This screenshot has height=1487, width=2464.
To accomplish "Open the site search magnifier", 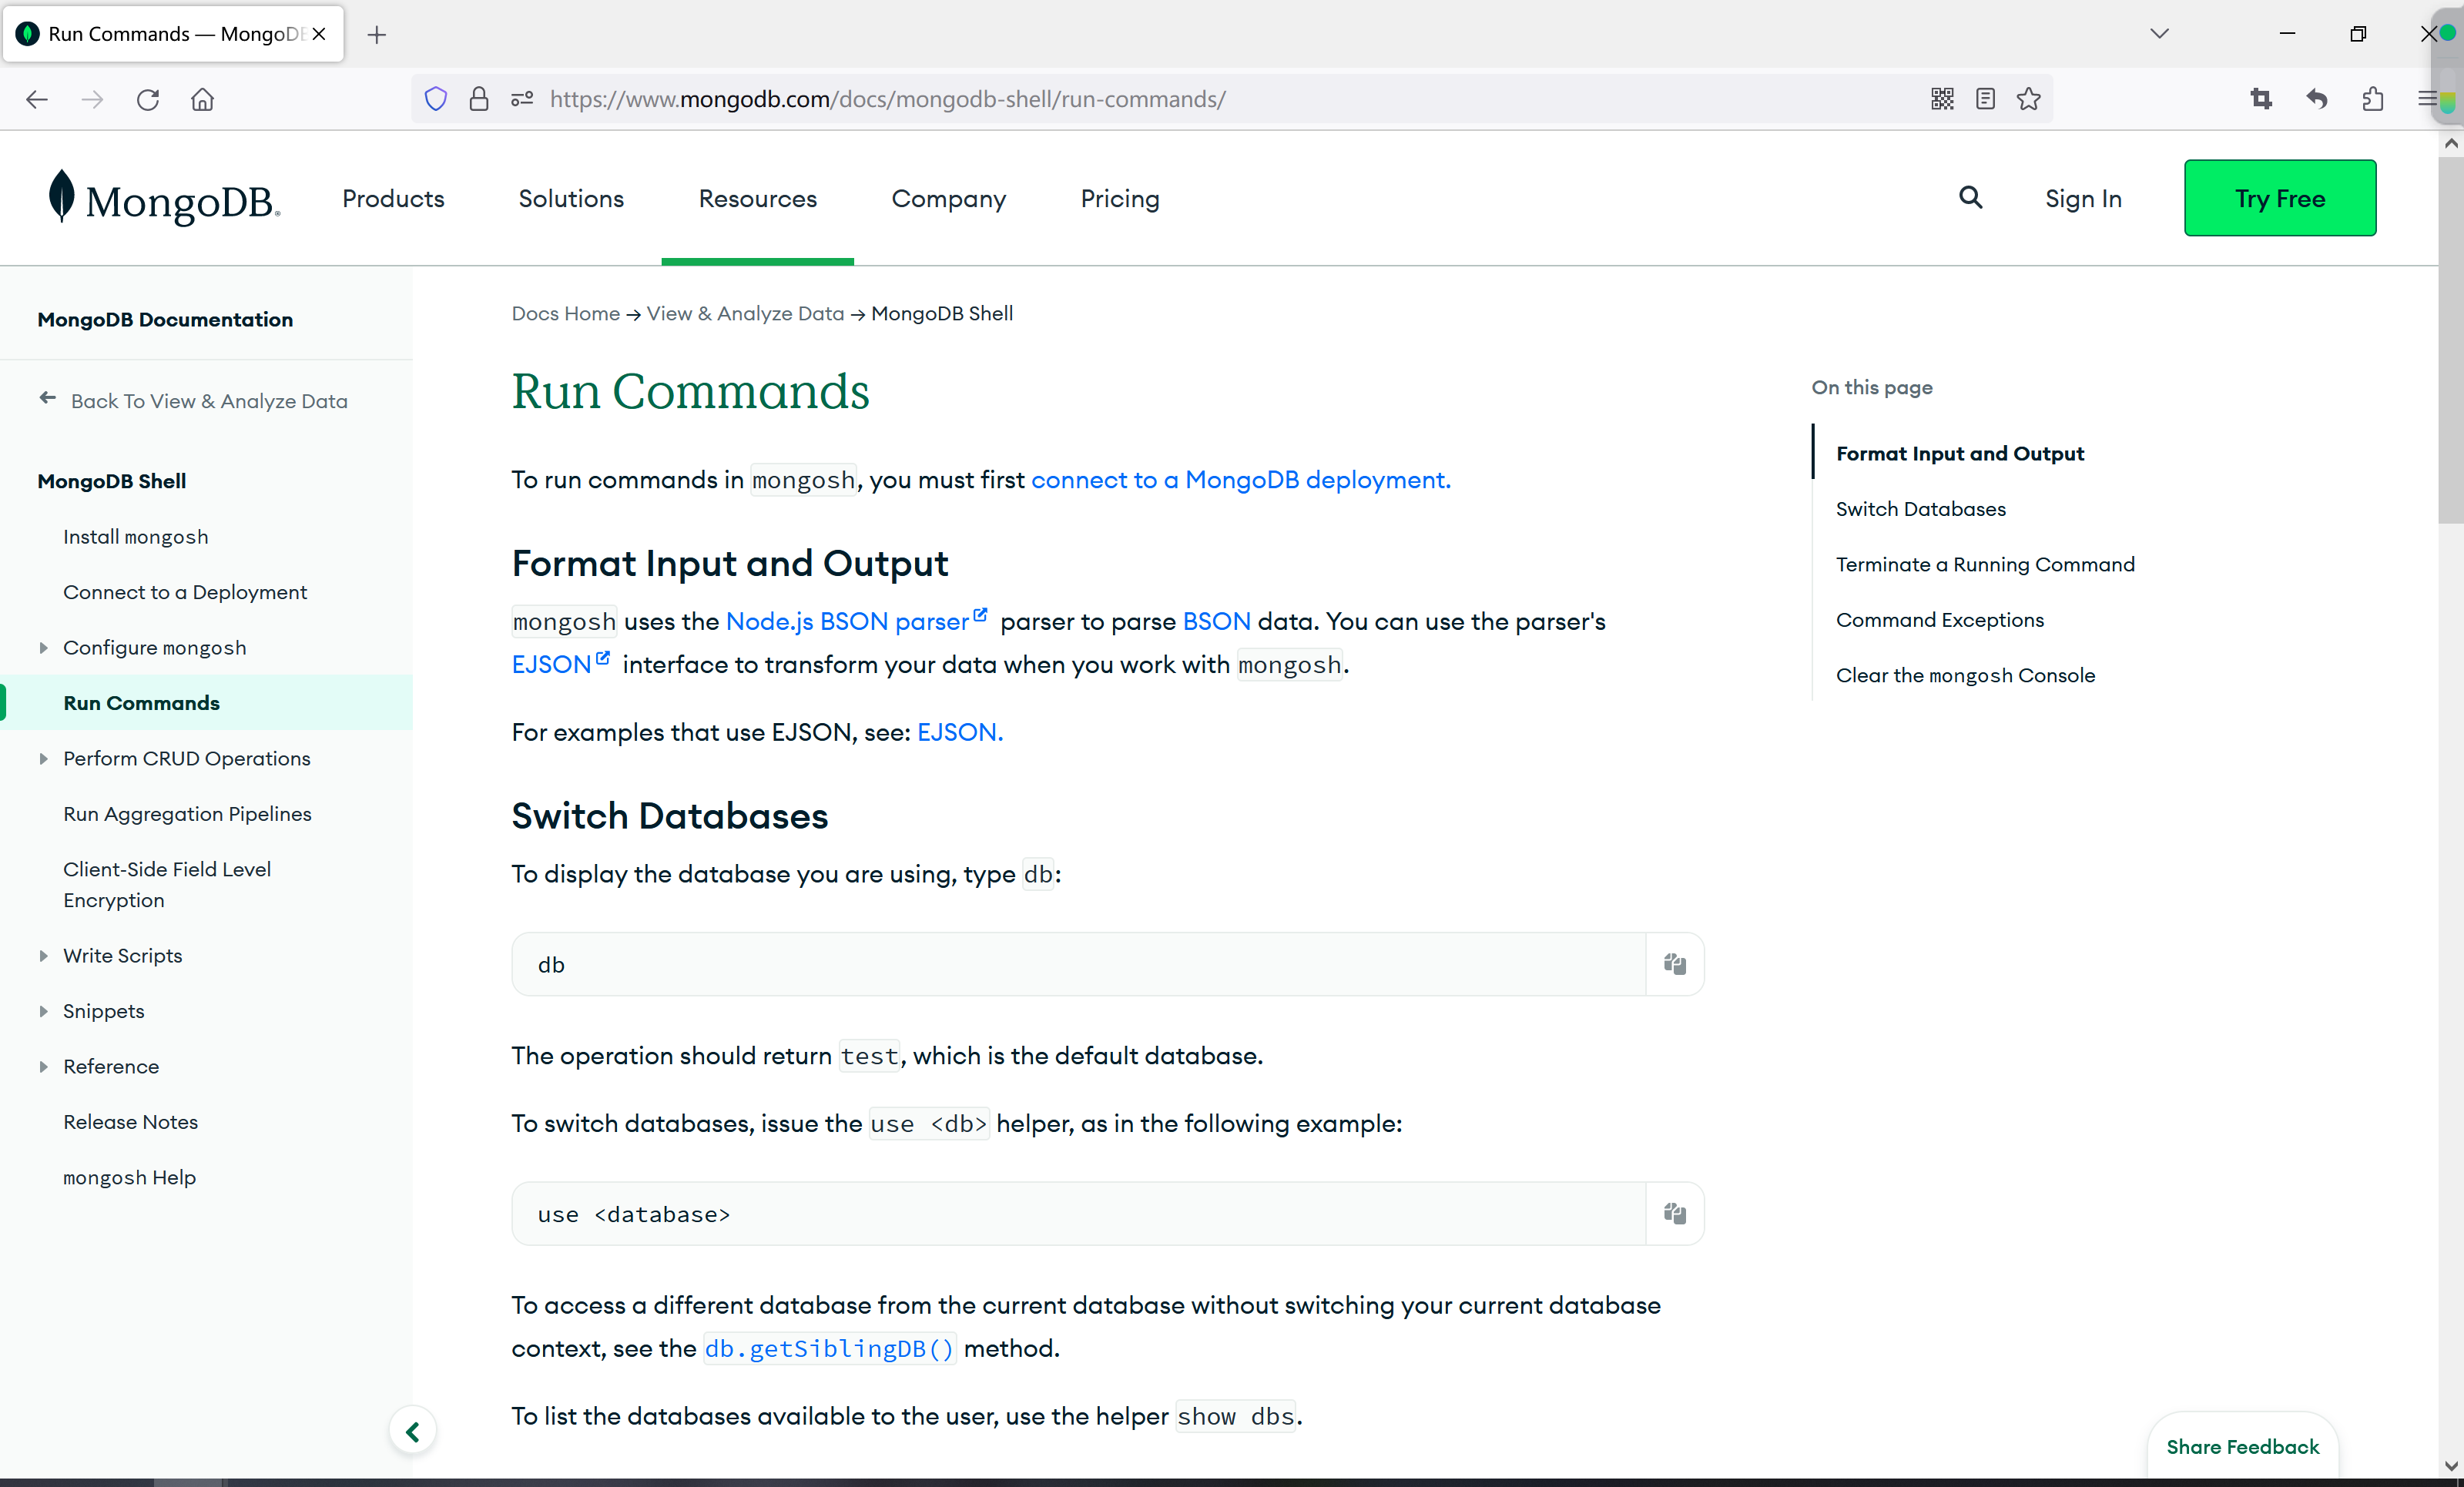I will click(1970, 198).
